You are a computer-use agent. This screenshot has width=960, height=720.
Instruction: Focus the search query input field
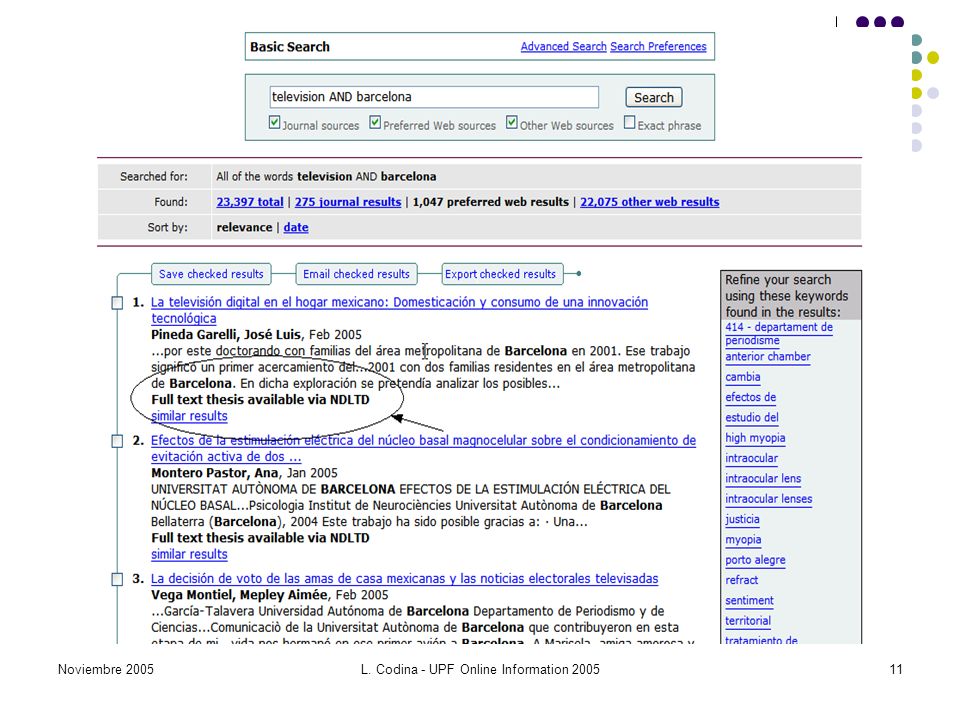[x=434, y=97]
